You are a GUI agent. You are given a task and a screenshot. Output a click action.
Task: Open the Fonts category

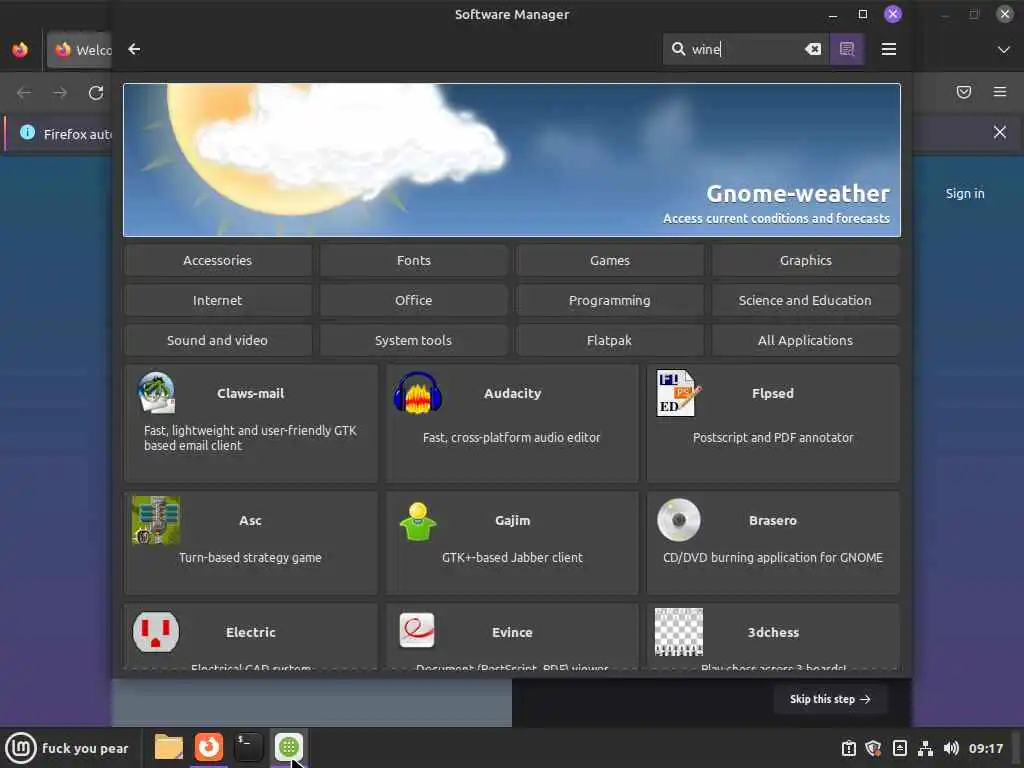point(413,261)
